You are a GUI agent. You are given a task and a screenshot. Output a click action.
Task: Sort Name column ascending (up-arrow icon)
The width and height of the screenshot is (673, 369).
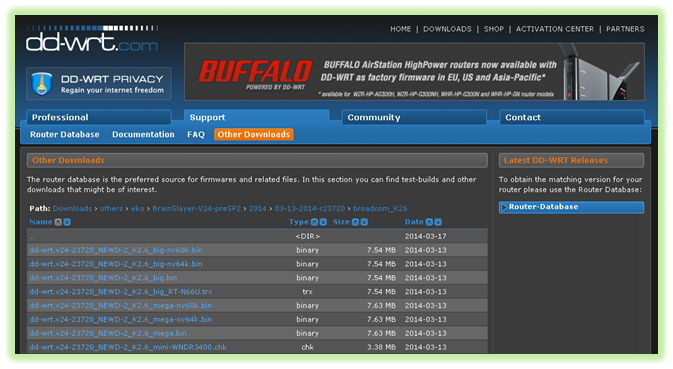pyautogui.click(x=67, y=222)
